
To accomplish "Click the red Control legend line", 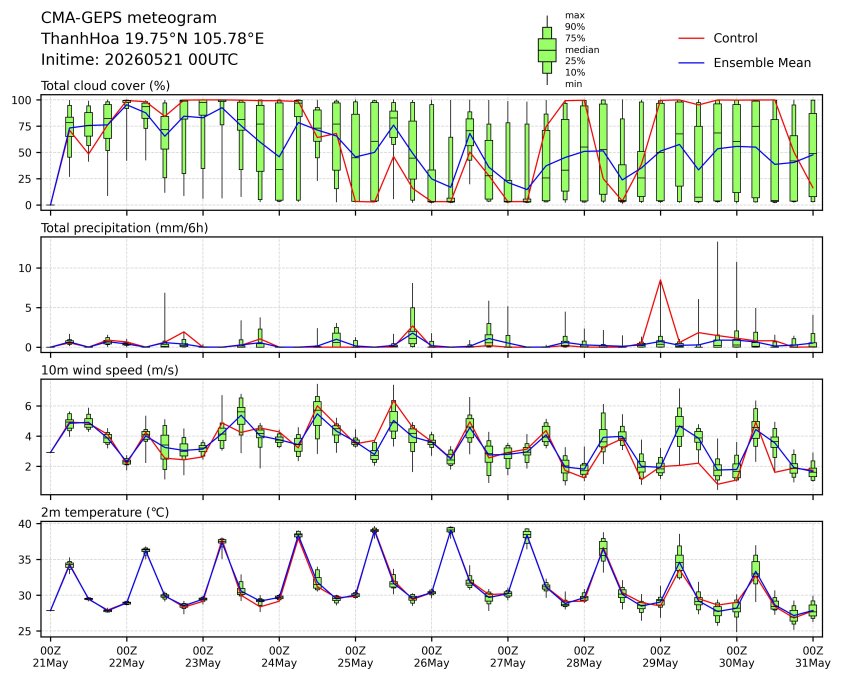I will [691, 38].
